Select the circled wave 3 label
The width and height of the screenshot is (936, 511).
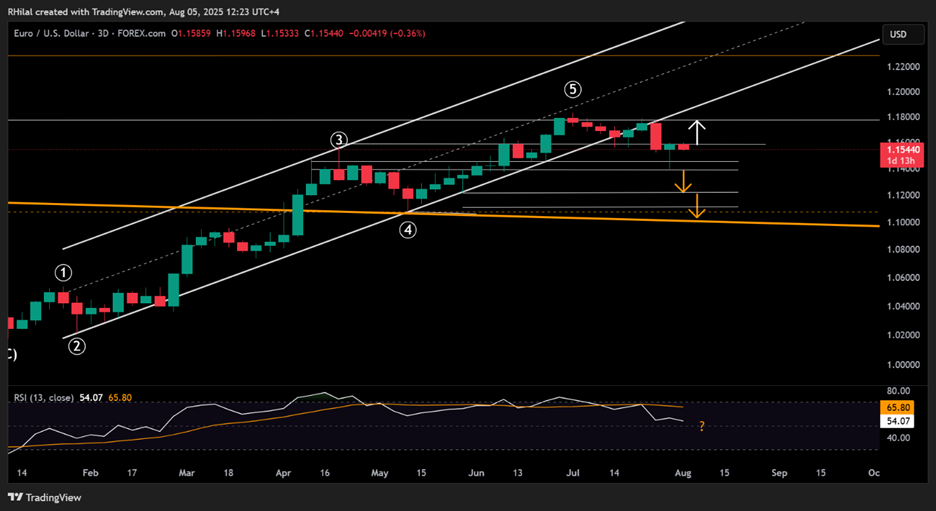click(x=340, y=140)
